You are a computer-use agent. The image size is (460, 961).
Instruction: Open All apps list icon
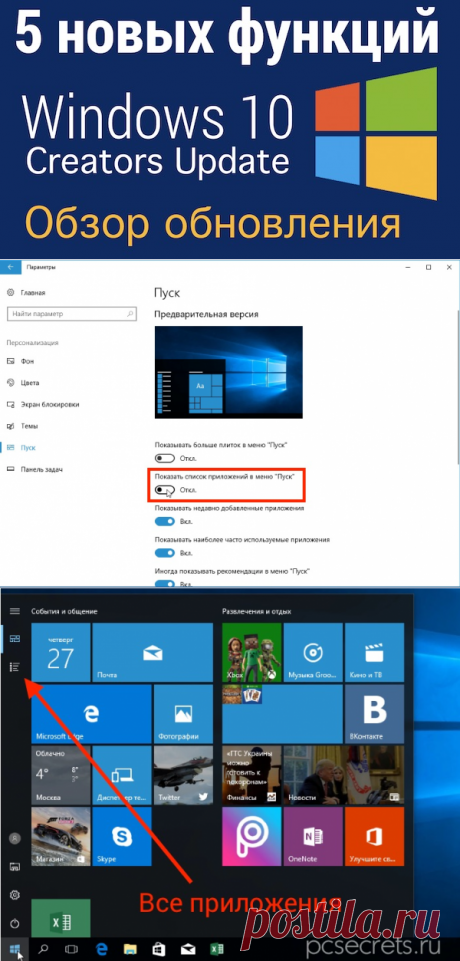[15, 667]
